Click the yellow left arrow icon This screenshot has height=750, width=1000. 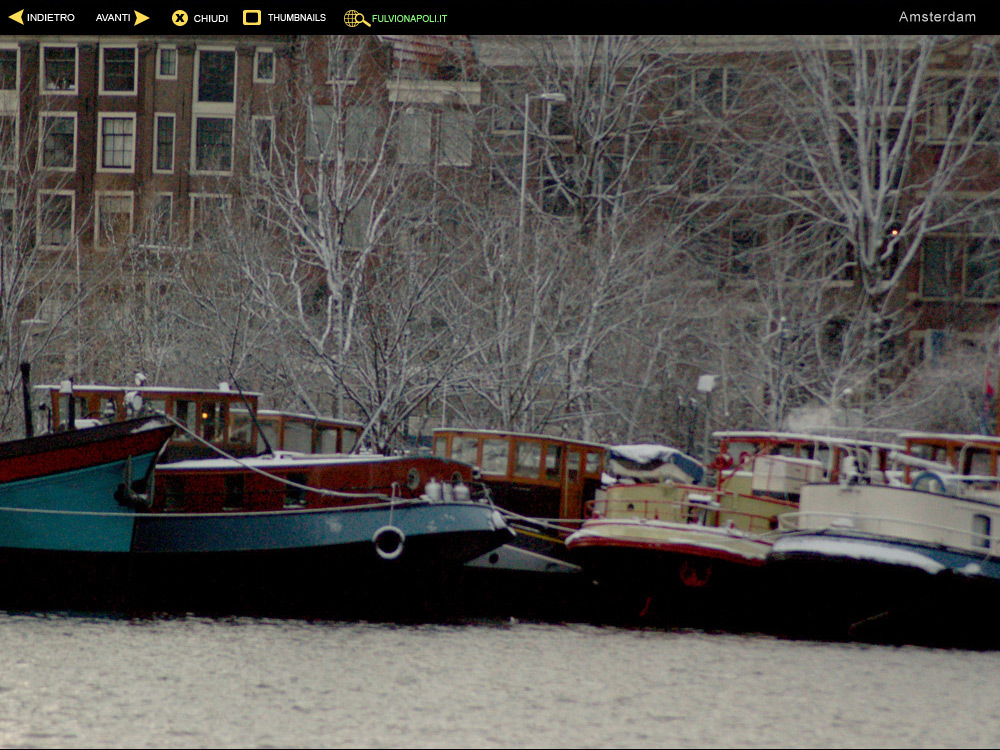pos(16,17)
